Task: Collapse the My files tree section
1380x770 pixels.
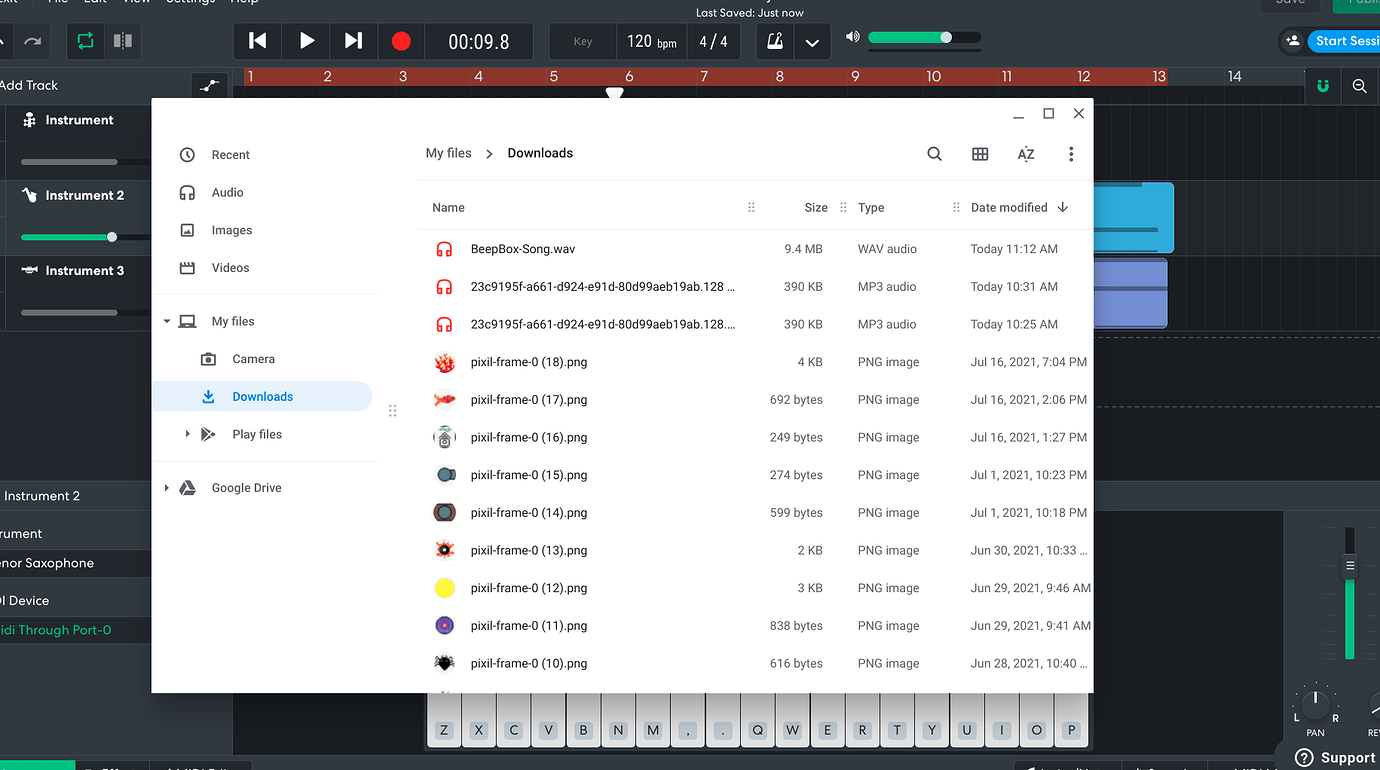Action: (166, 321)
